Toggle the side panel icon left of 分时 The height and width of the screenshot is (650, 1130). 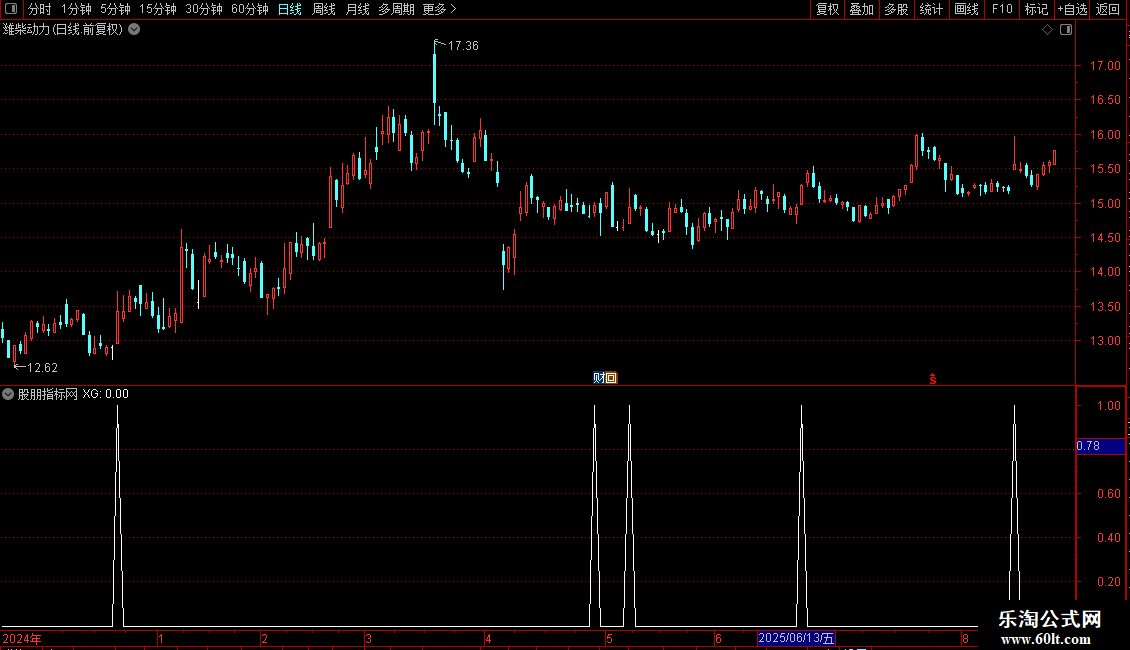(x=11, y=9)
